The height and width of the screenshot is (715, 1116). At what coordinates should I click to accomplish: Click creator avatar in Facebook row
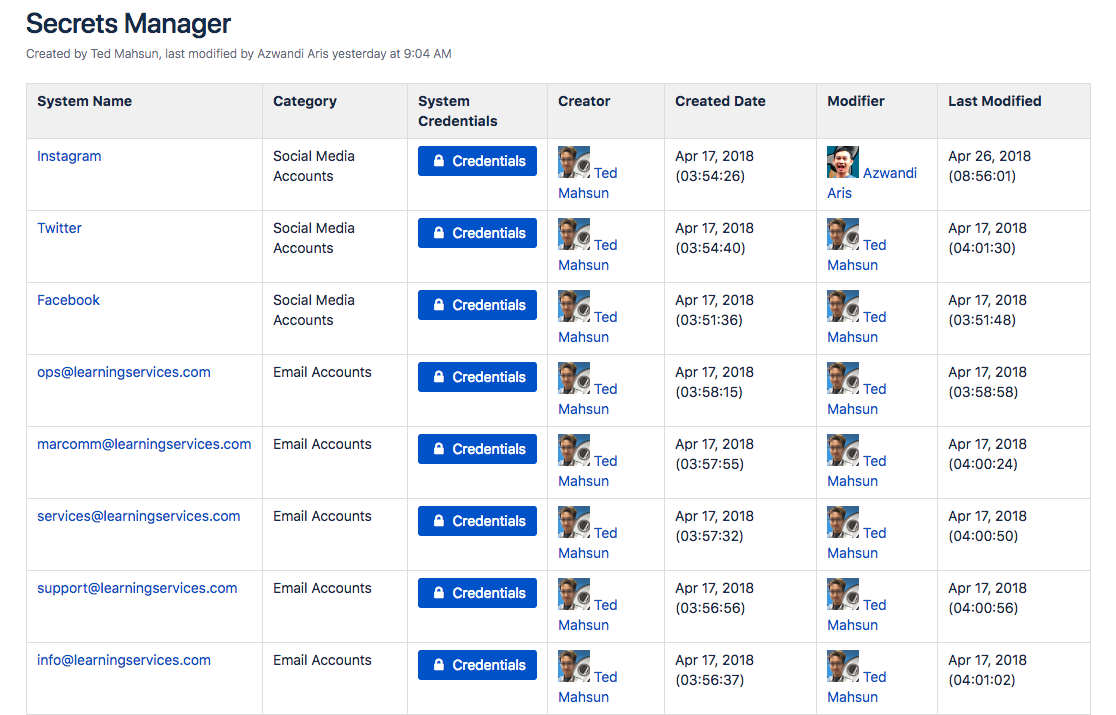point(574,305)
